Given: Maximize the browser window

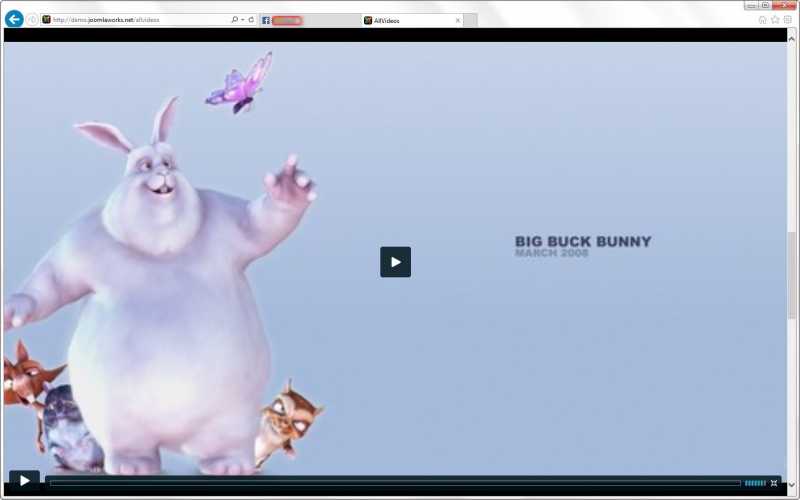Looking at the screenshot, I should pyautogui.click(x=765, y=5).
